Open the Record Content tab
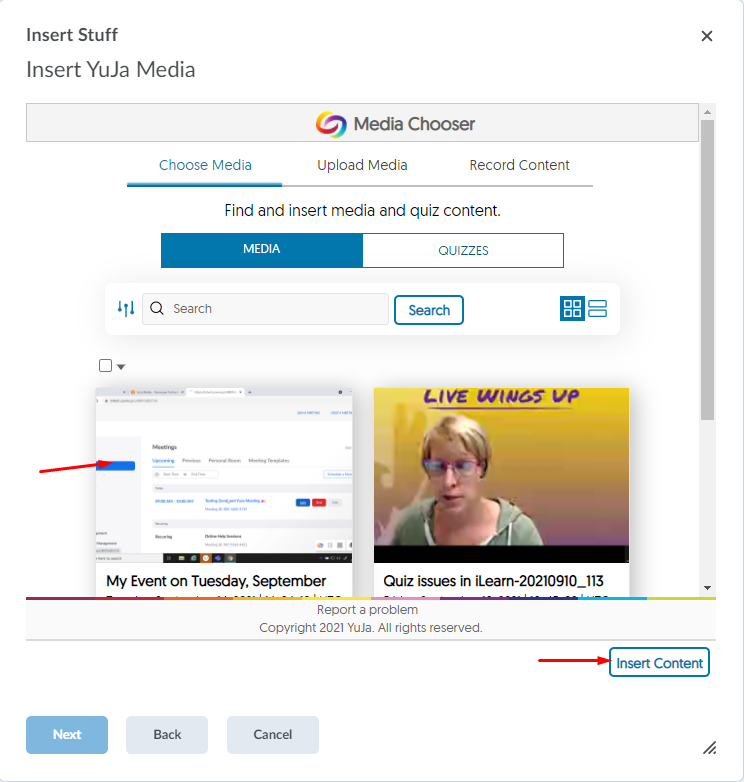Viewport: 744px width, 782px height. tap(519, 165)
